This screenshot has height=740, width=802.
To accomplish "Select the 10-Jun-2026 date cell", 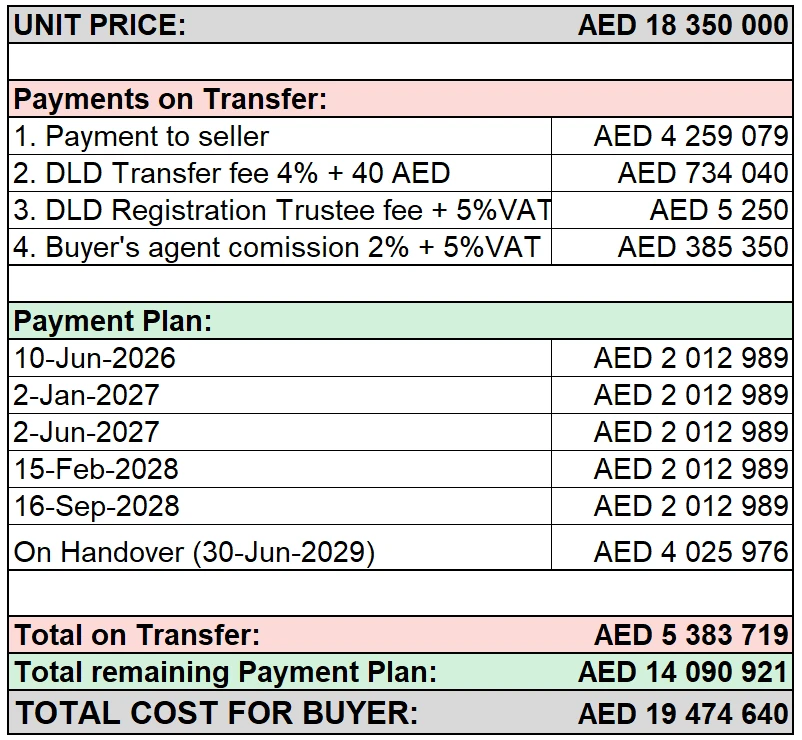I will click(x=280, y=358).
